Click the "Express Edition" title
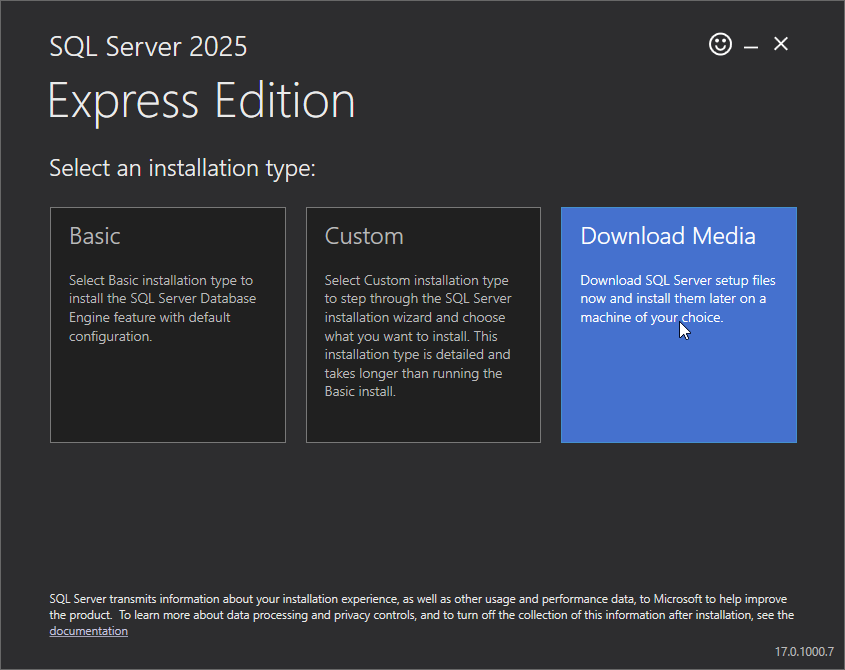845x670 pixels. [x=202, y=102]
